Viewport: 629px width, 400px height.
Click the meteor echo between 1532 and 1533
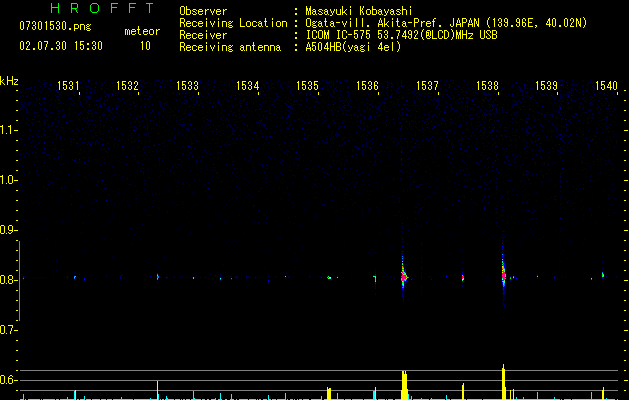158,277
